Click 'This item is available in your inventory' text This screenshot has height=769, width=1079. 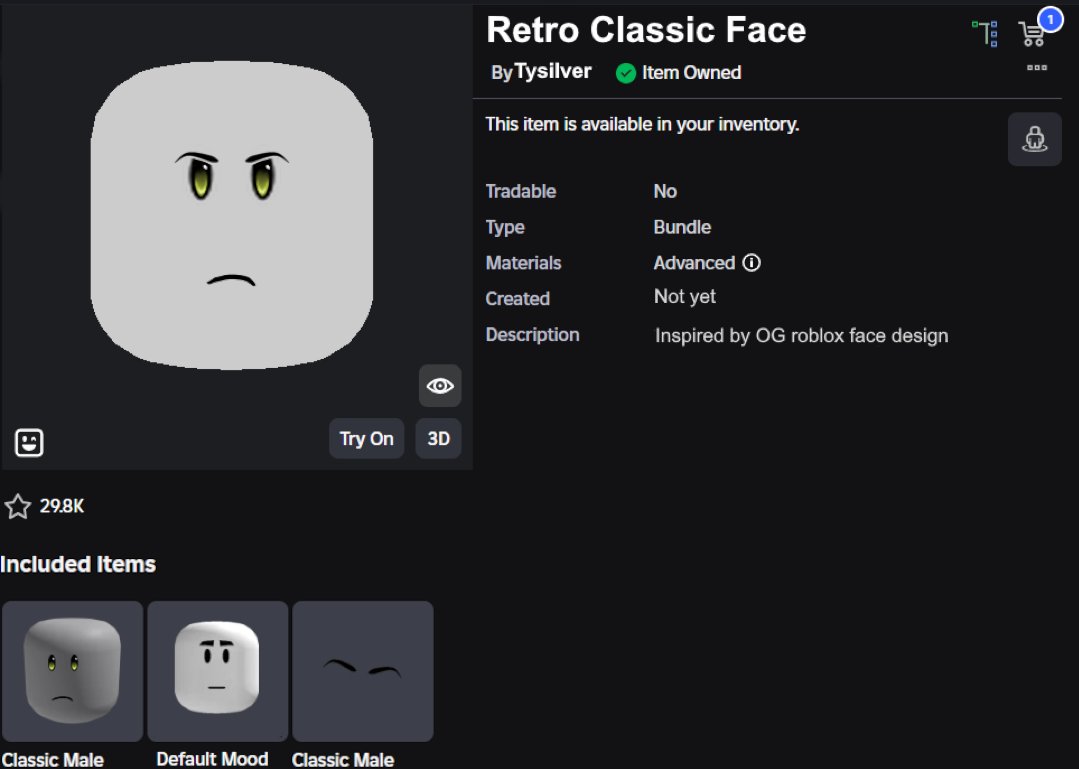pyautogui.click(x=642, y=124)
